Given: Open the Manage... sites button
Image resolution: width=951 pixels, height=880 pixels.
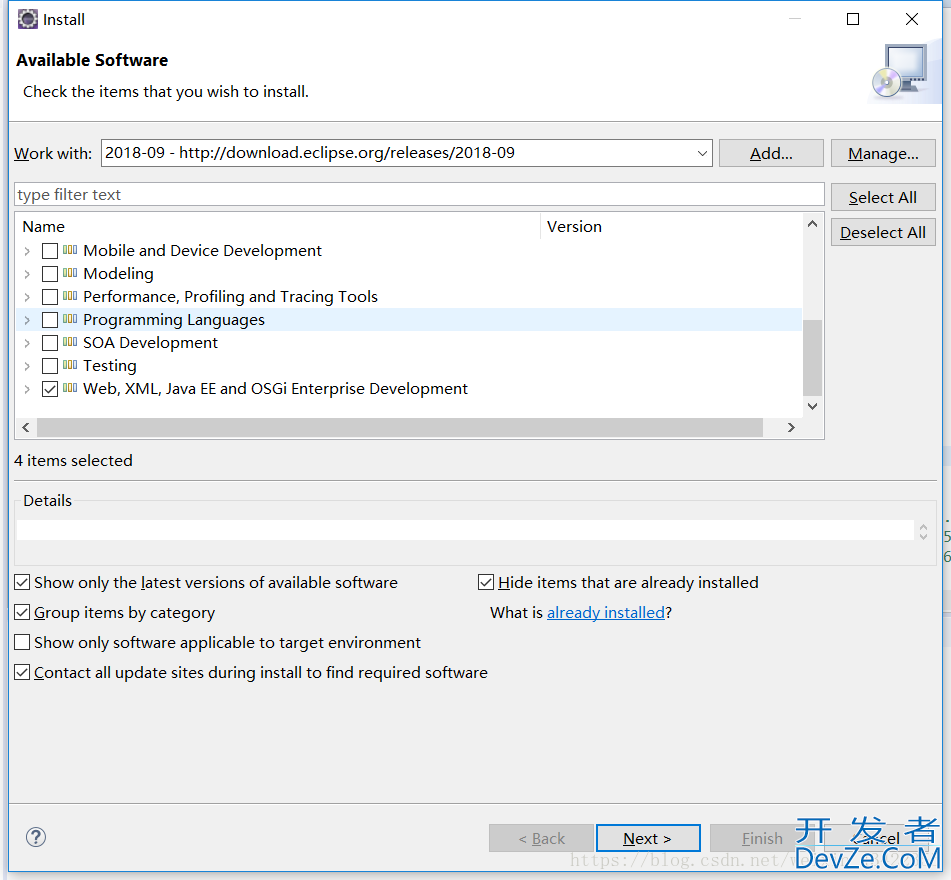Looking at the screenshot, I should 883,153.
